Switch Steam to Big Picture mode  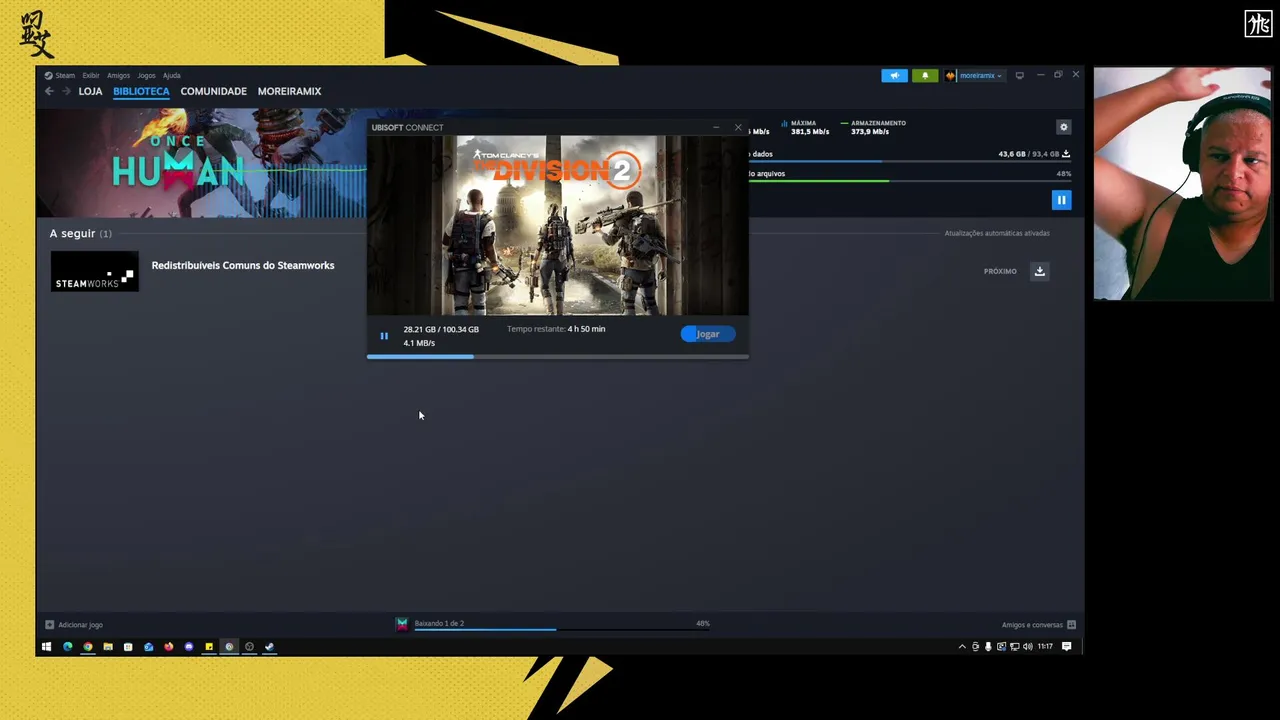tap(1020, 75)
